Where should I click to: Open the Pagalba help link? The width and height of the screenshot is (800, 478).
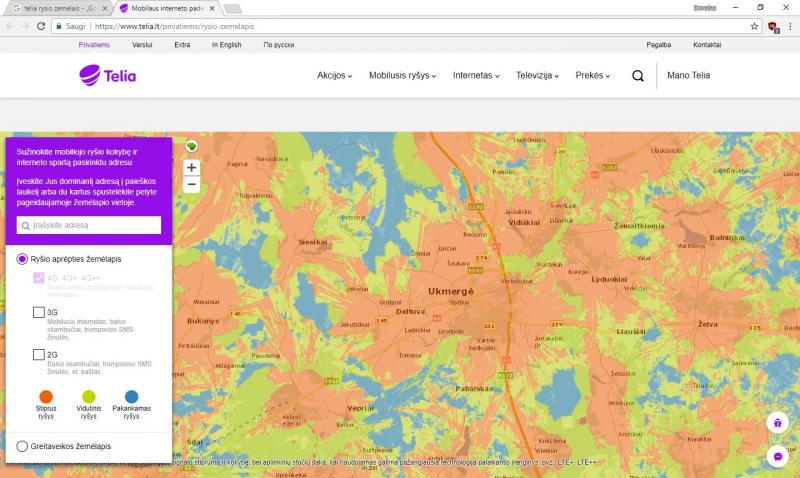coord(659,45)
